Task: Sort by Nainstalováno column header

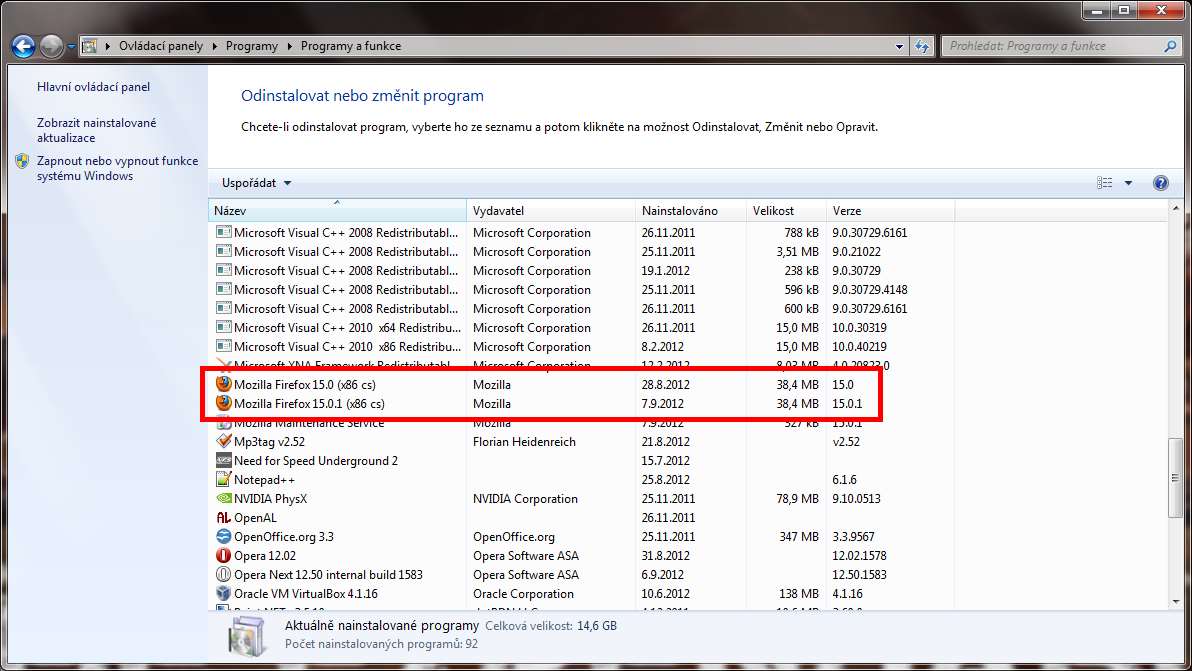Action: tap(690, 210)
